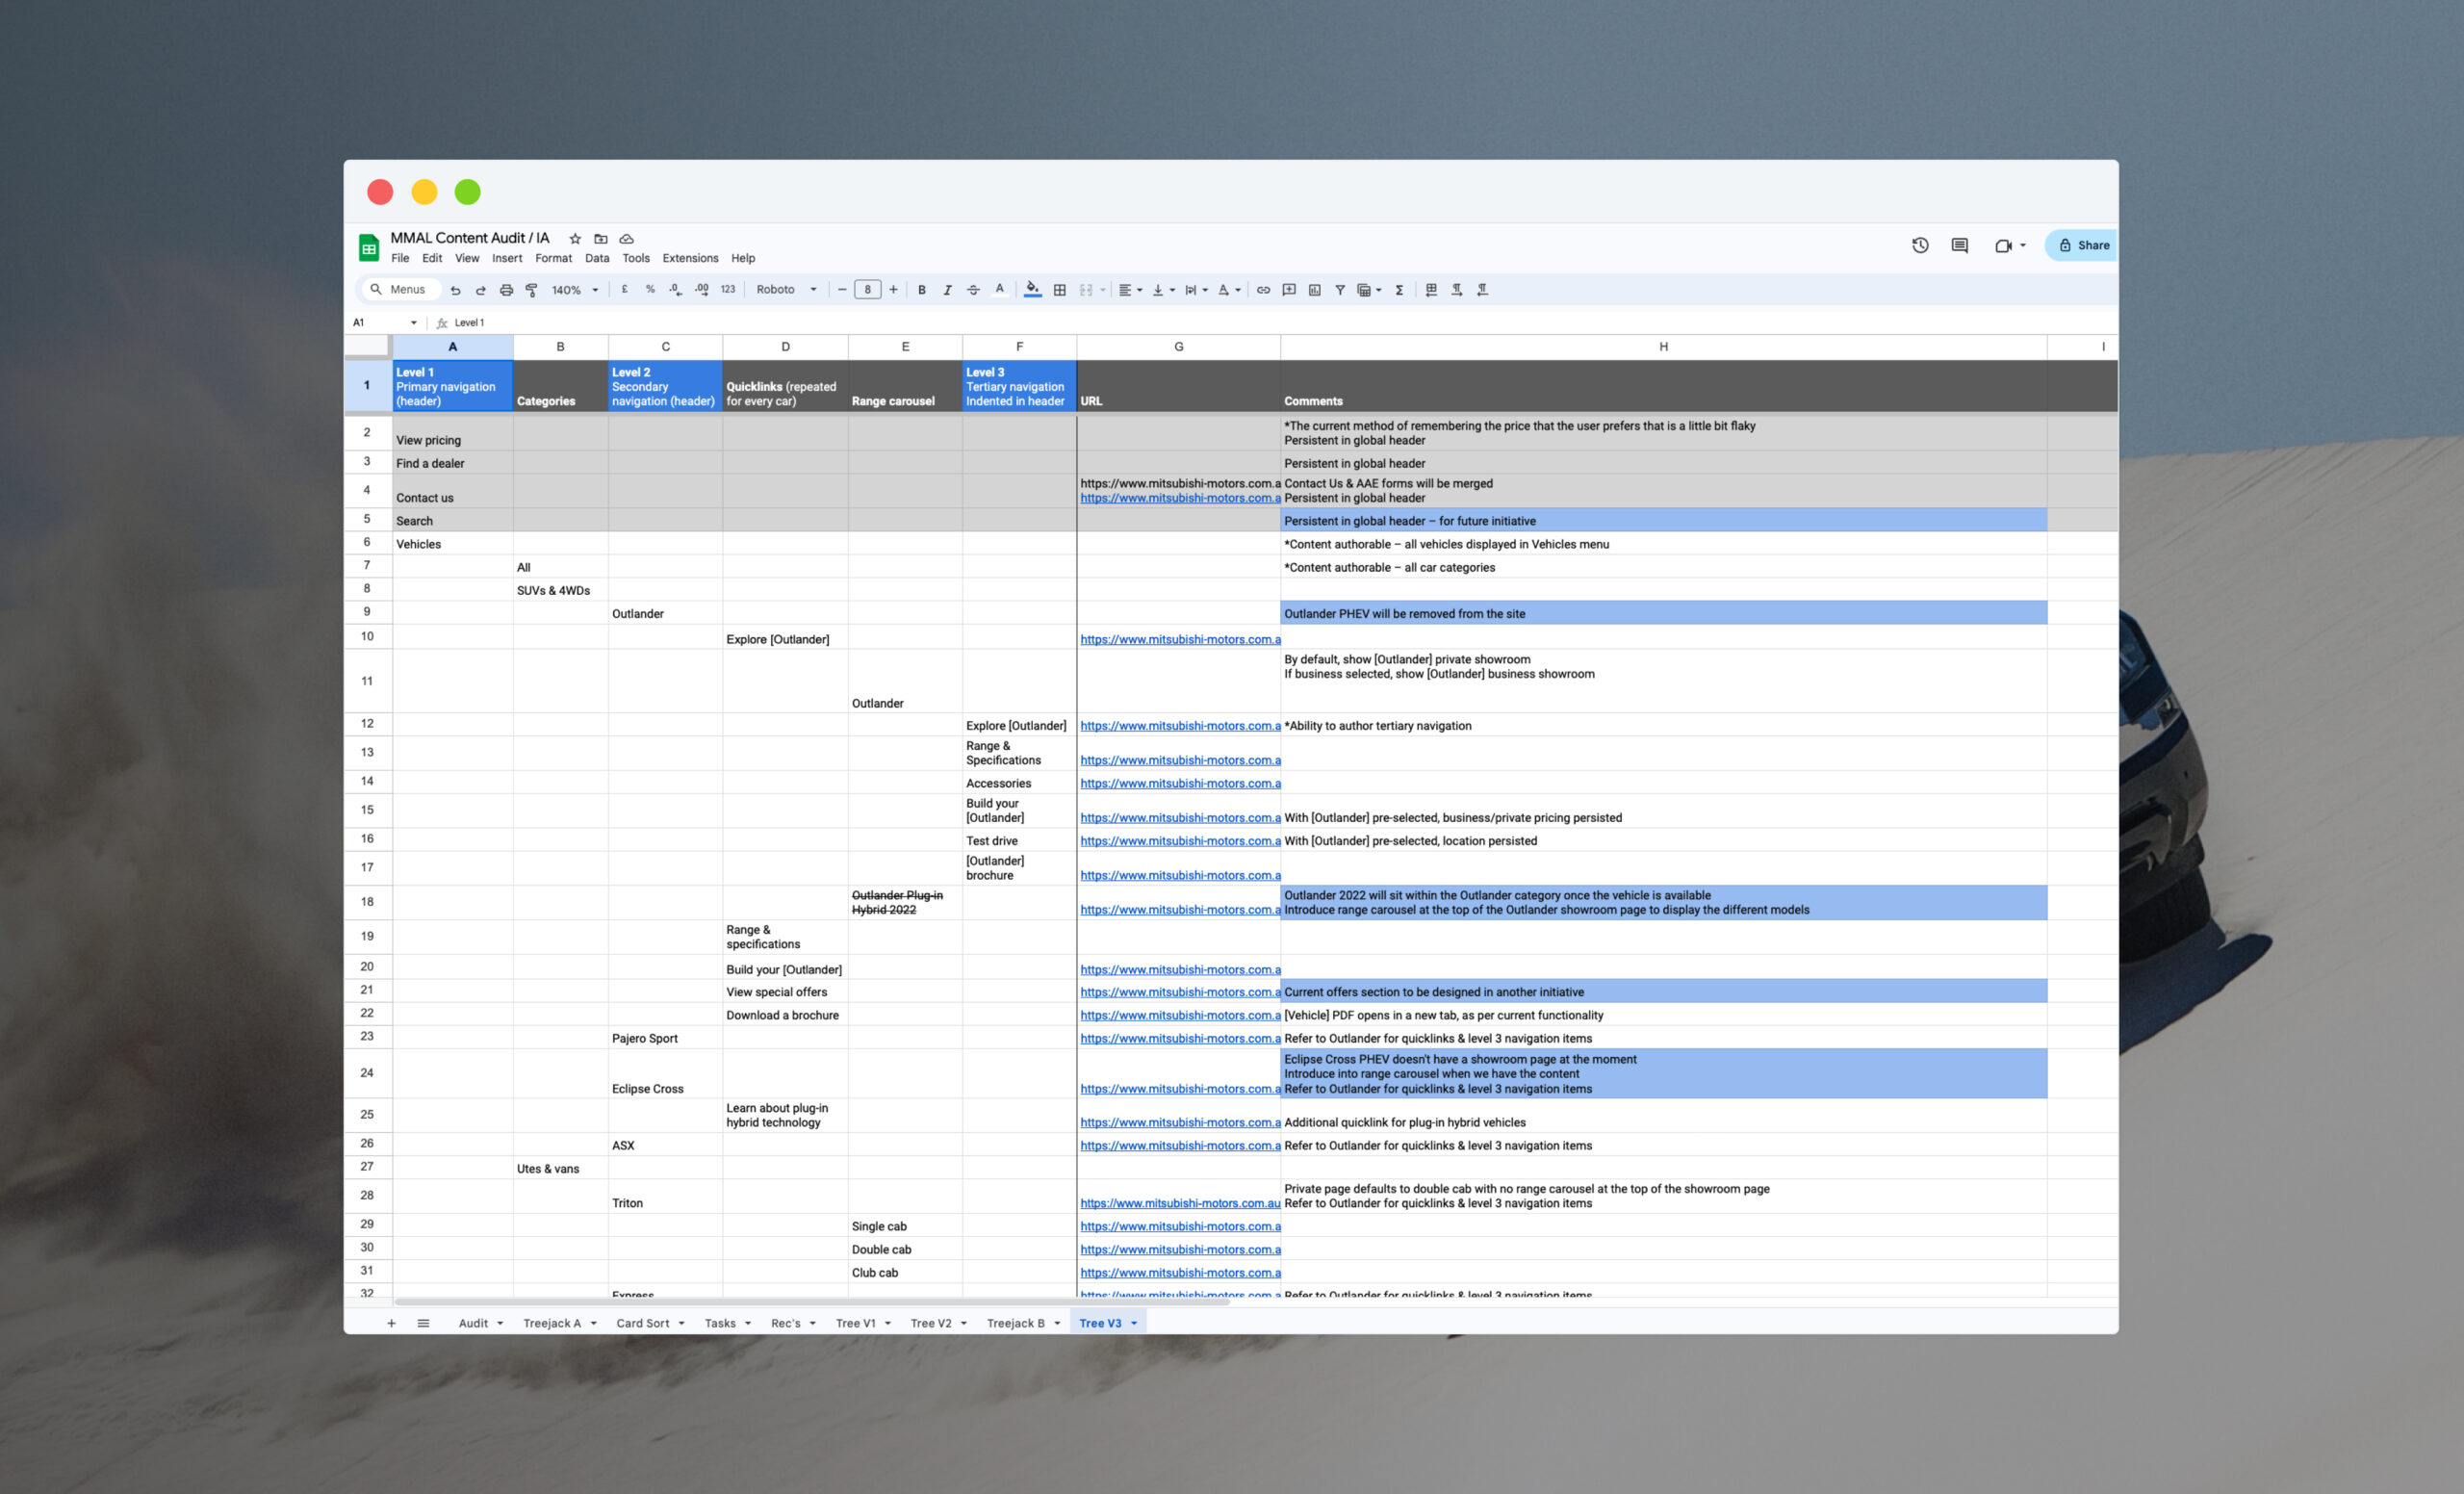Toggle italic formatting
2464x1494 pixels.
[x=947, y=290]
